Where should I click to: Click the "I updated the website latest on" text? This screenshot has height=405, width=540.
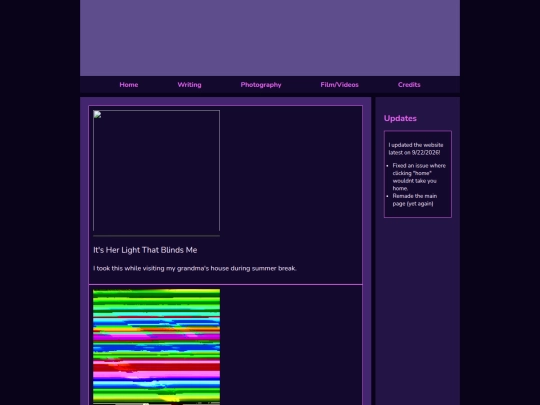click(x=416, y=149)
